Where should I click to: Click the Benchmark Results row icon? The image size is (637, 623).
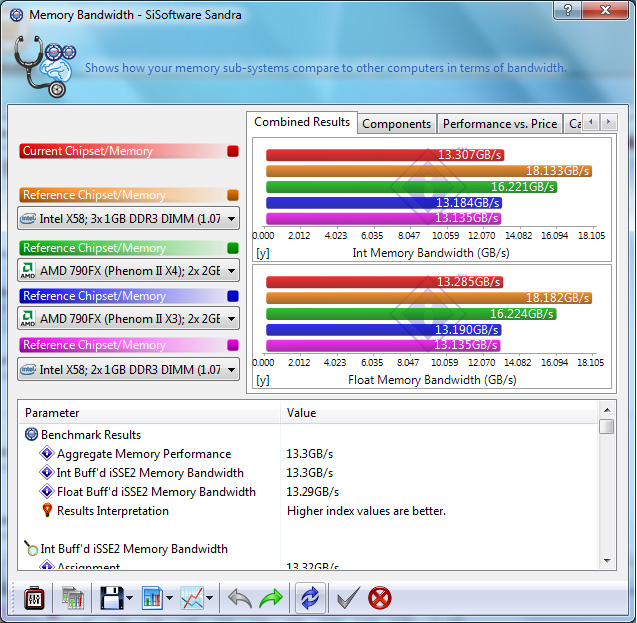pos(31,434)
